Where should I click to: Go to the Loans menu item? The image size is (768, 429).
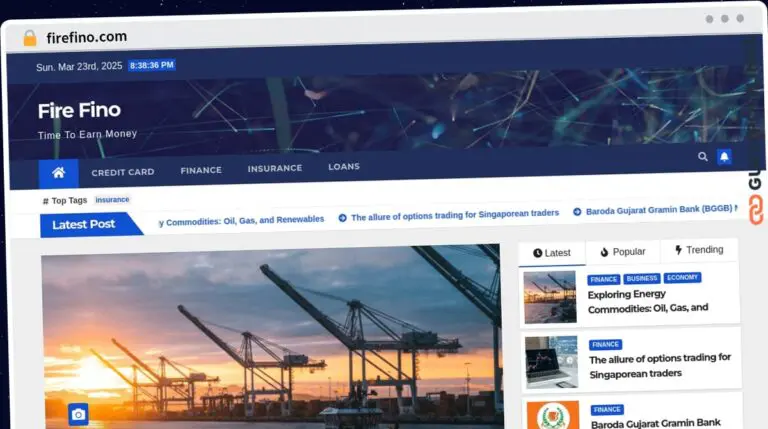(344, 166)
